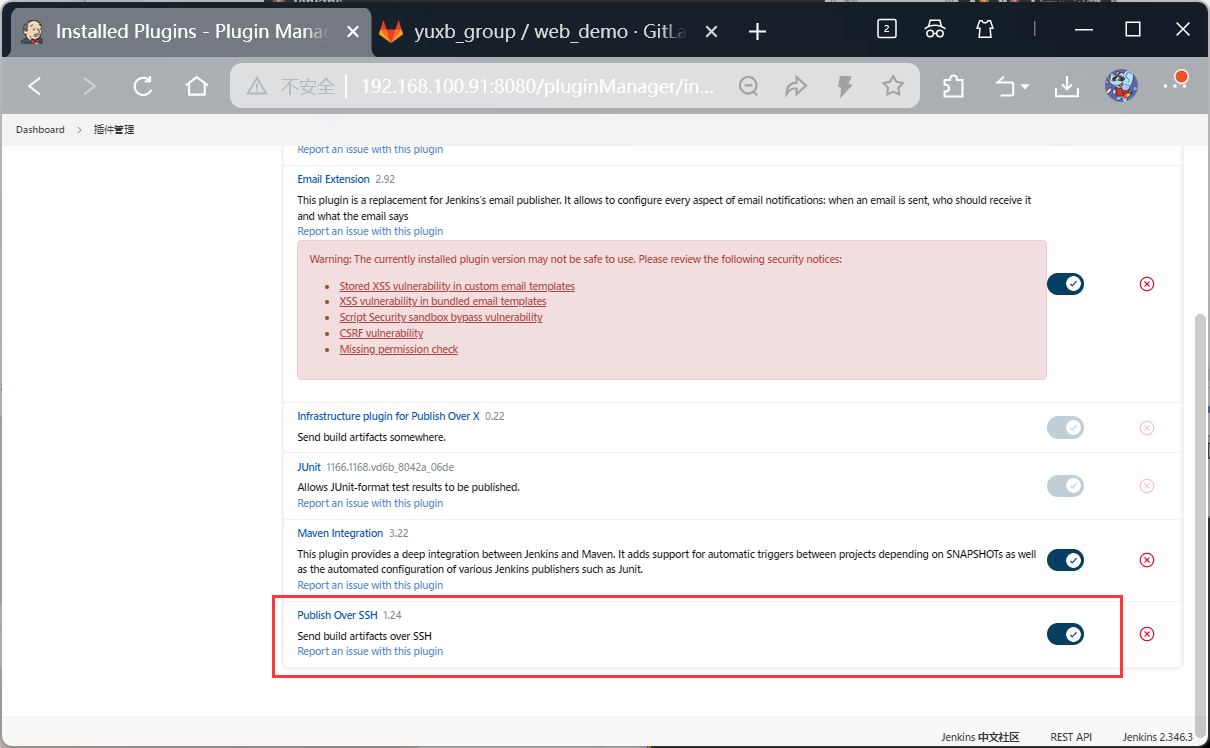This screenshot has width=1210, height=748.
Task: Click the browser forward arrow
Action: 89,87
